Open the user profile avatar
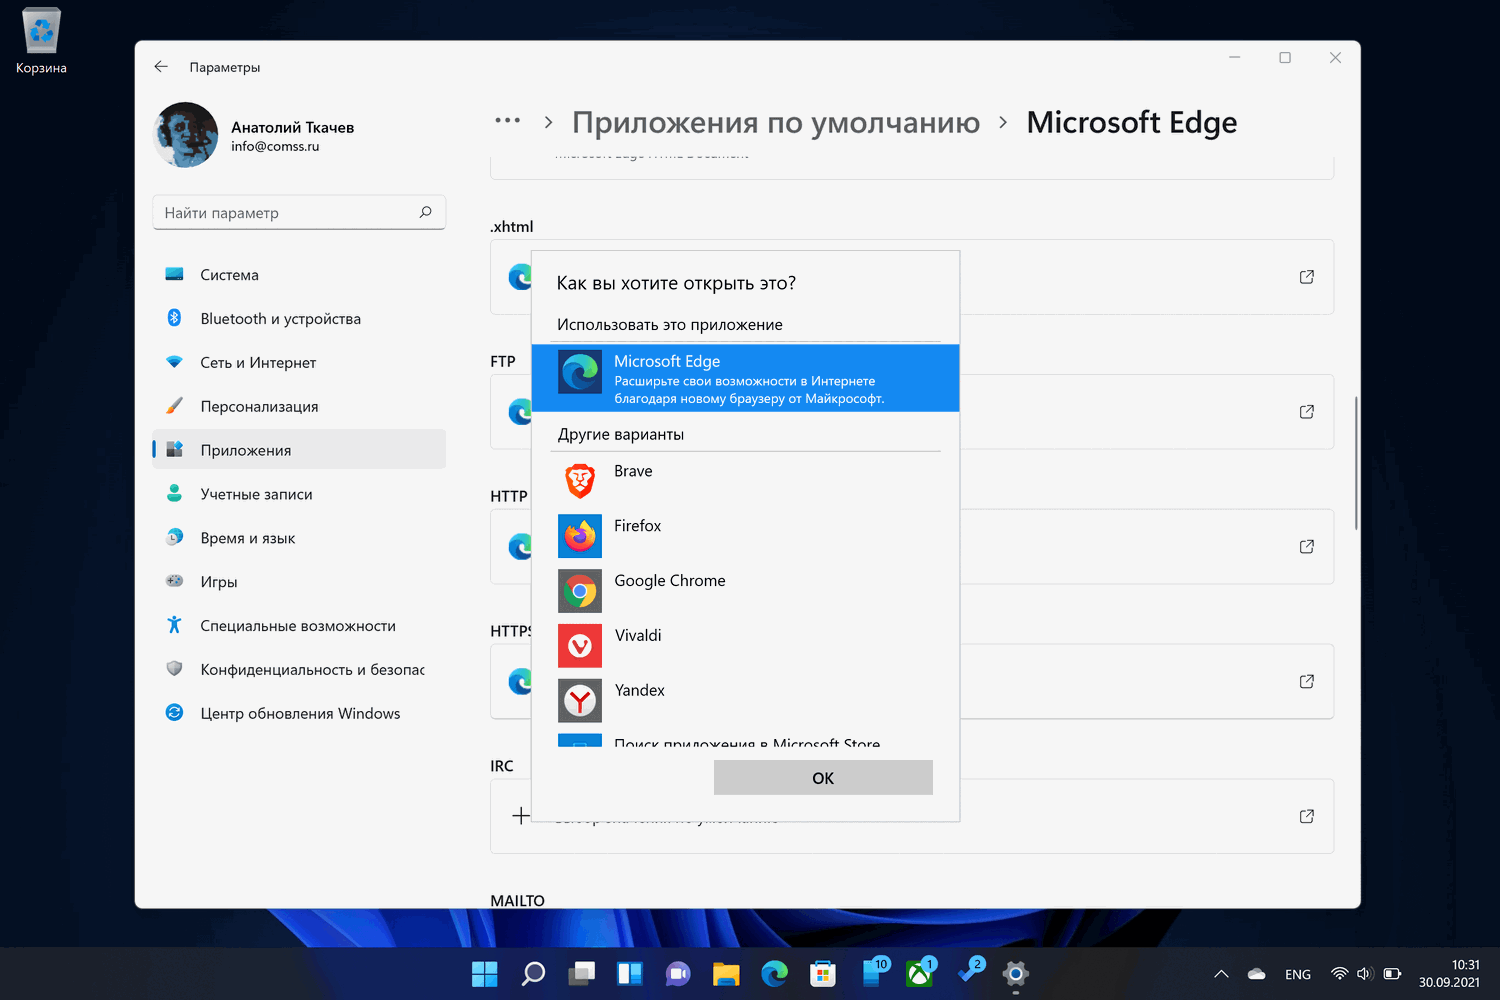 tap(185, 135)
